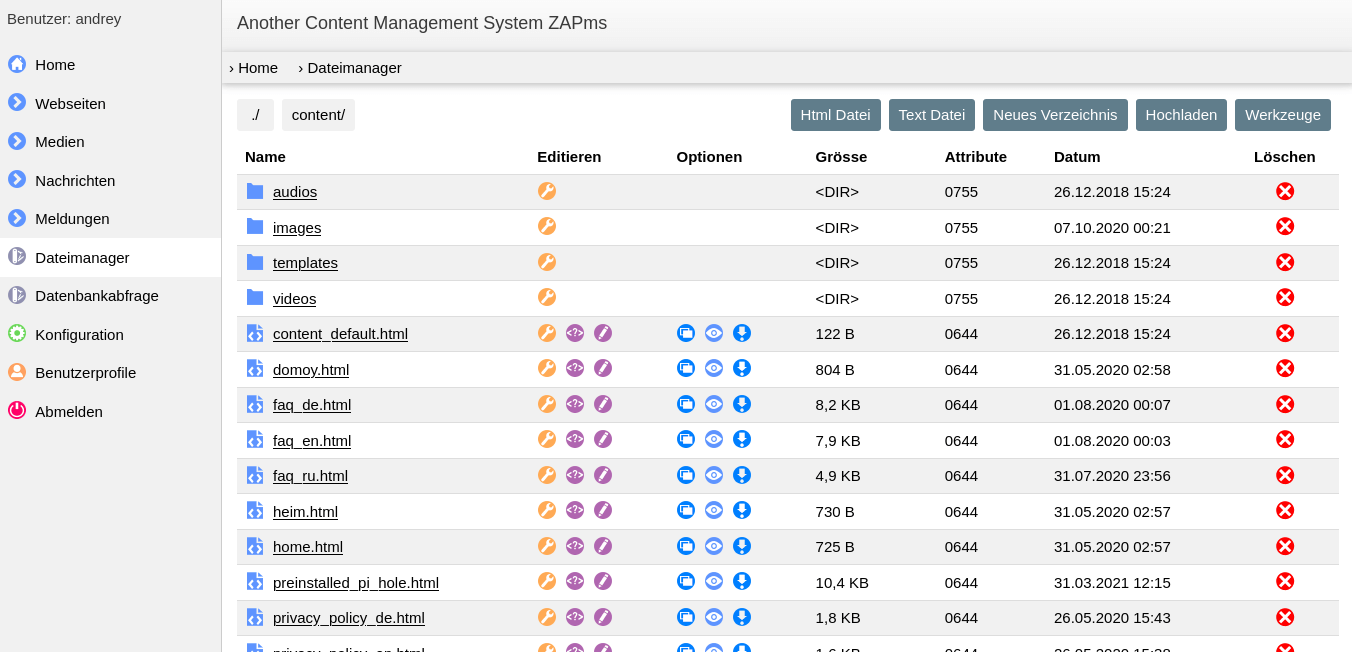Viewport: 1352px width, 652px height.
Task: Click pencil icon for preinstalled_pi_hole.html
Action: click(603, 581)
